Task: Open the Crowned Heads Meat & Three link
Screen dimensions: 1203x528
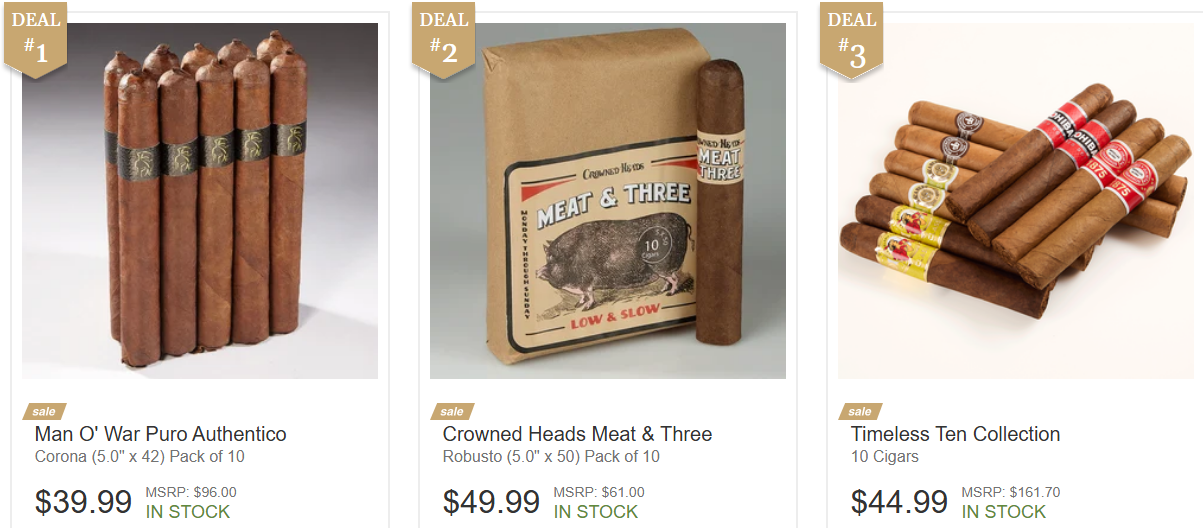Action: pos(577,434)
